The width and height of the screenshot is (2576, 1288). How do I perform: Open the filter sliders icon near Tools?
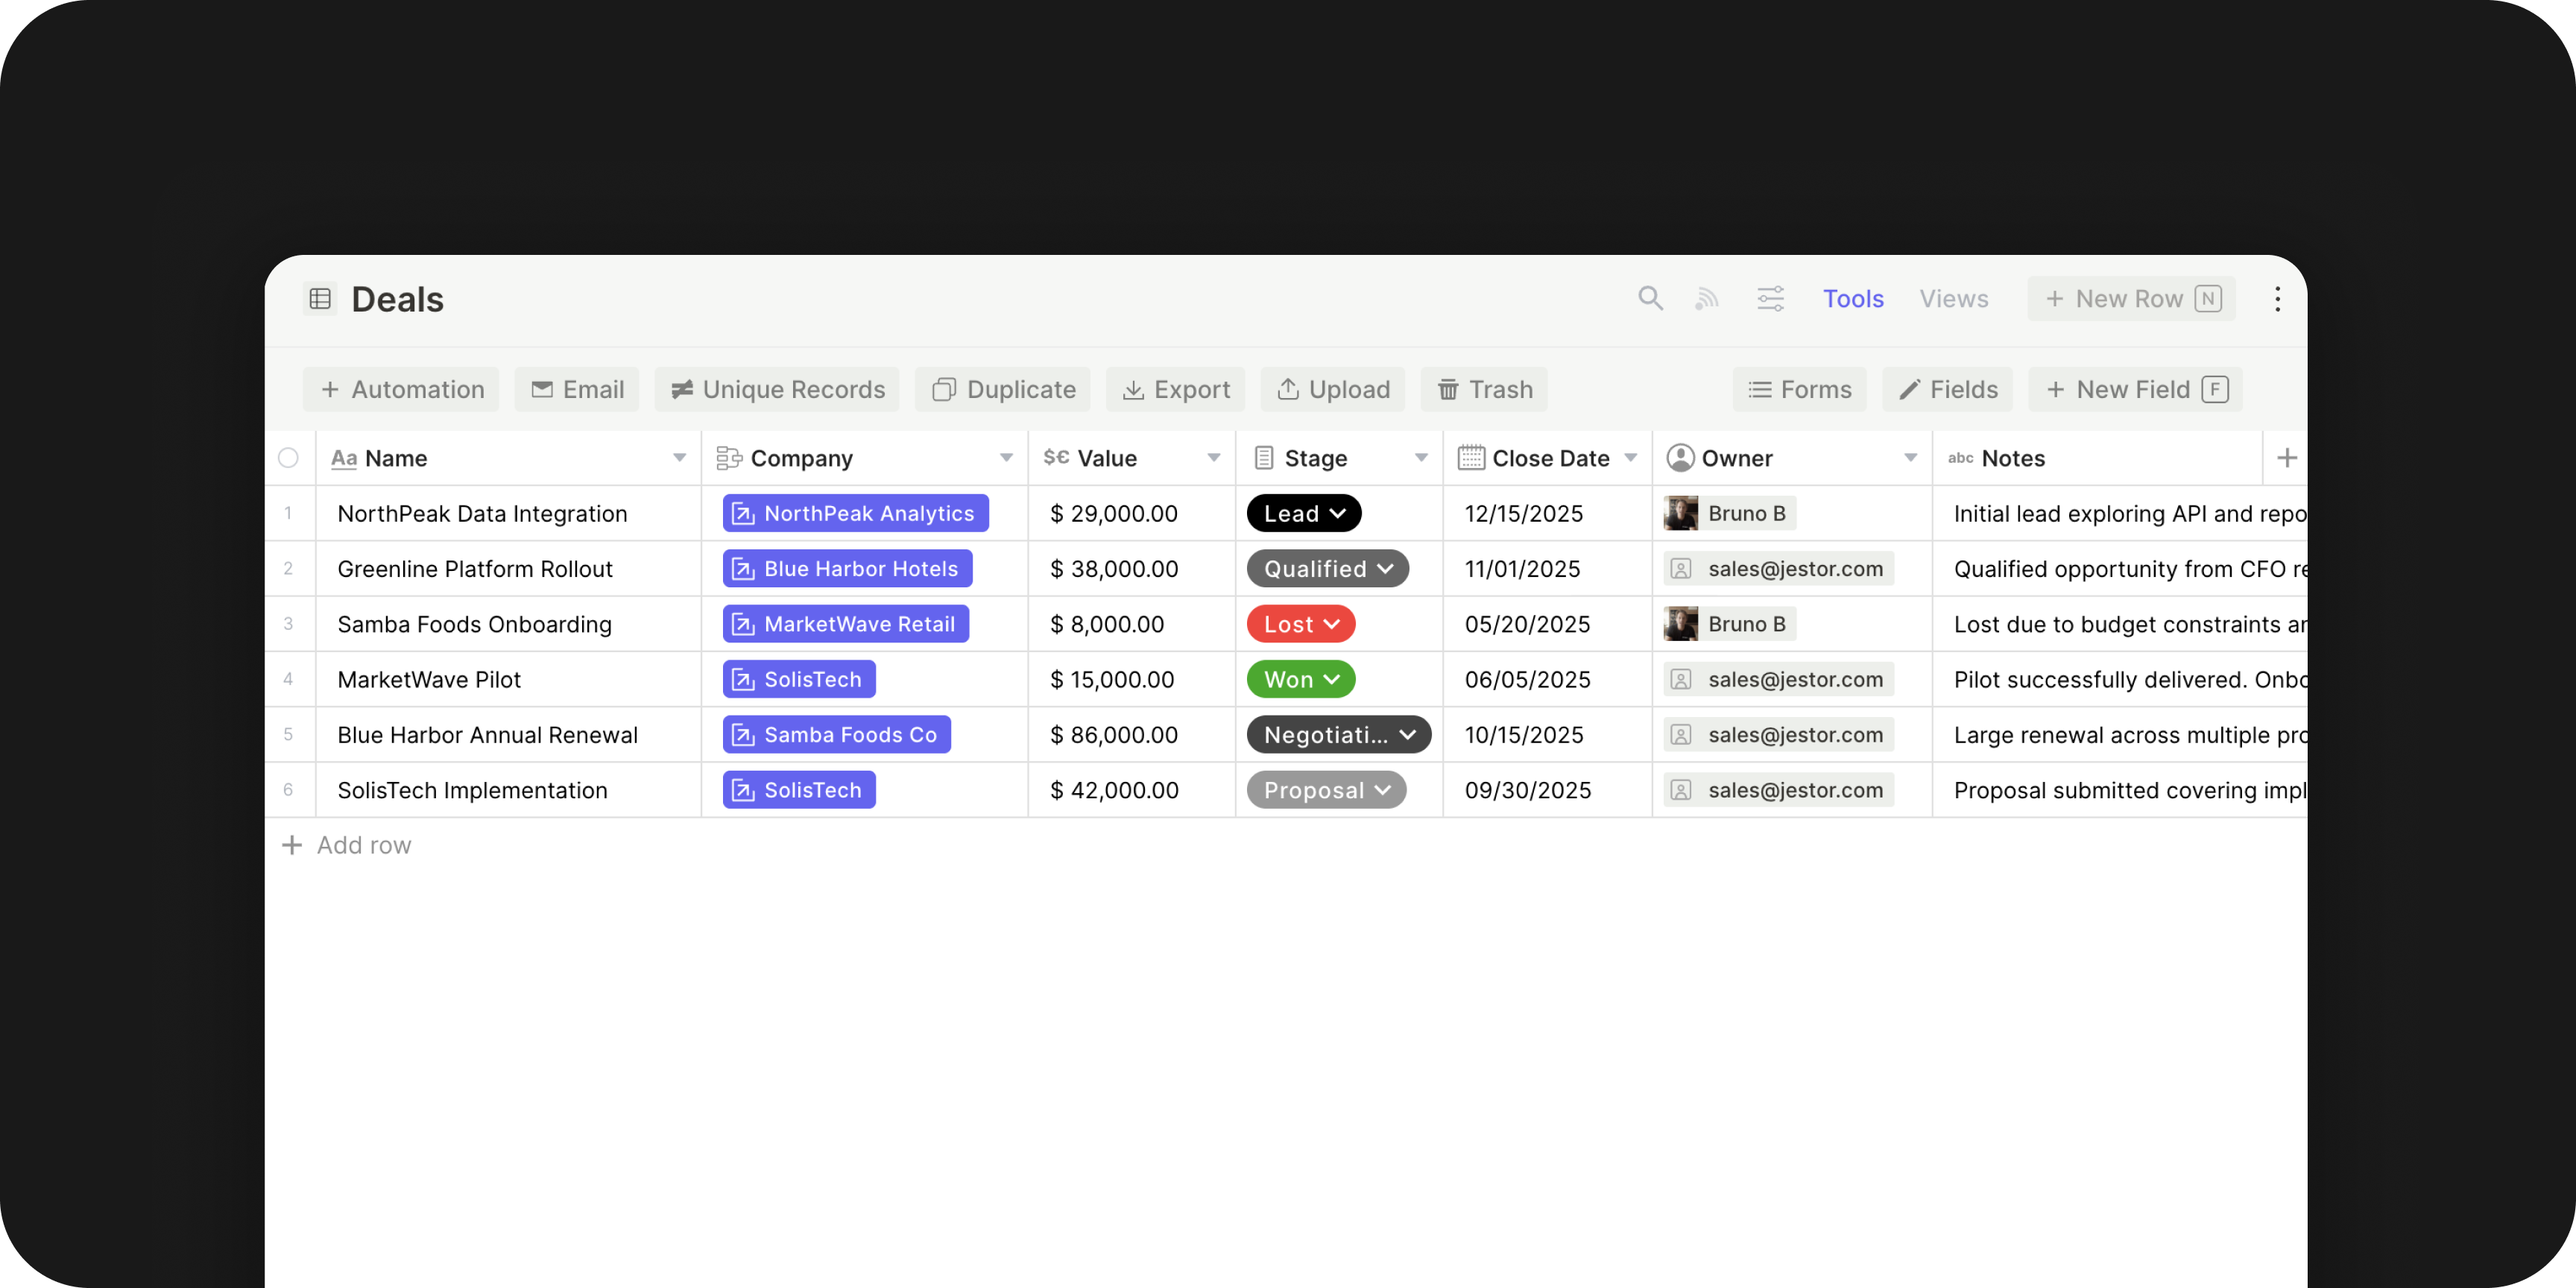pyautogui.click(x=1770, y=298)
